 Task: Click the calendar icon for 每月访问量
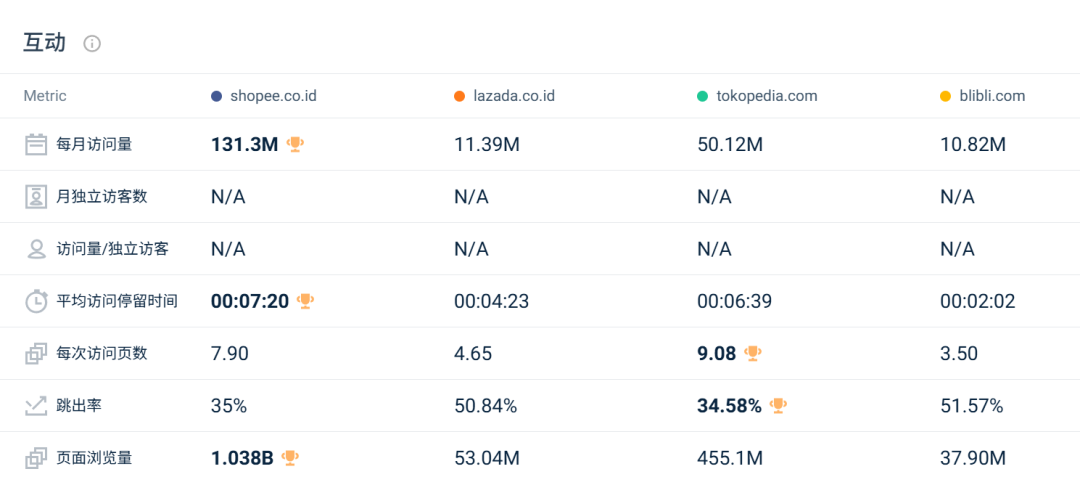pyautogui.click(x=36, y=144)
